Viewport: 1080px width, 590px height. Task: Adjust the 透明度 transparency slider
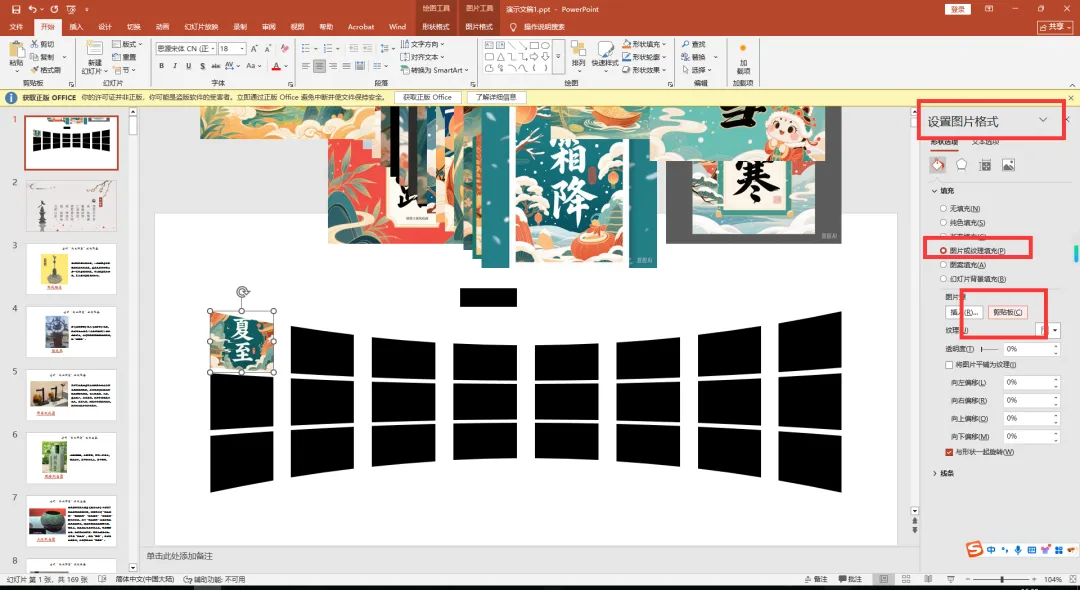click(x=989, y=349)
